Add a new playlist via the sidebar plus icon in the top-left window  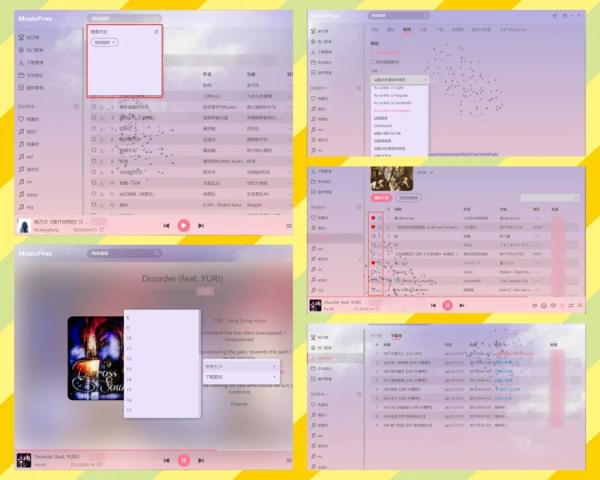click(x=77, y=105)
